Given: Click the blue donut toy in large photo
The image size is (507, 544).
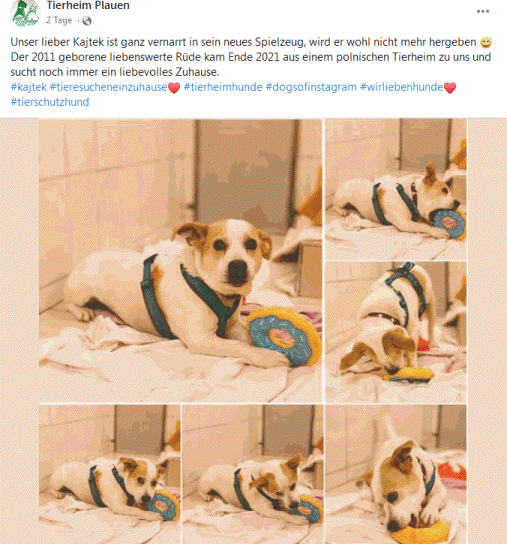Looking at the screenshot, I should [x=284, y=336].
